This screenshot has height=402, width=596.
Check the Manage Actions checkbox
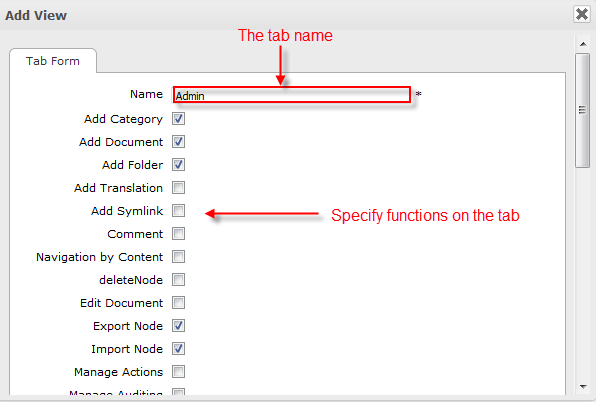point(178,372)
